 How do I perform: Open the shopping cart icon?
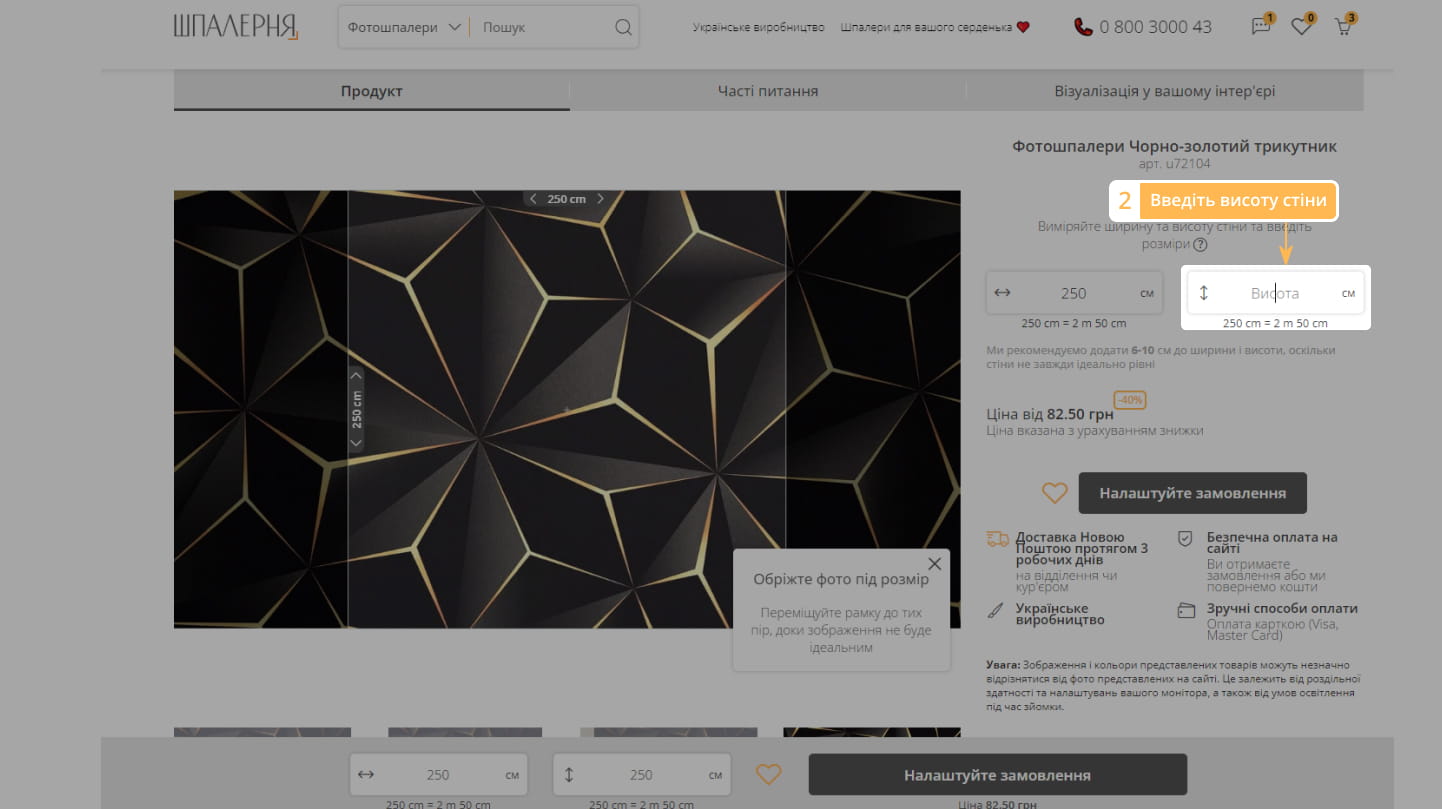pyautogui.click(x=1343, y=27)
